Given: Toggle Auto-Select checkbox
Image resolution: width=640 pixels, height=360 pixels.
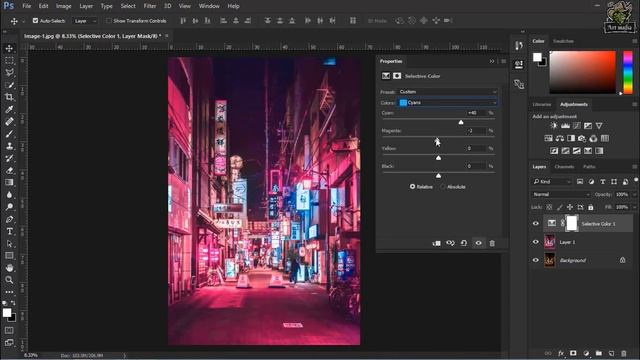Looking at the screenshot, I should tap(36, 20).
